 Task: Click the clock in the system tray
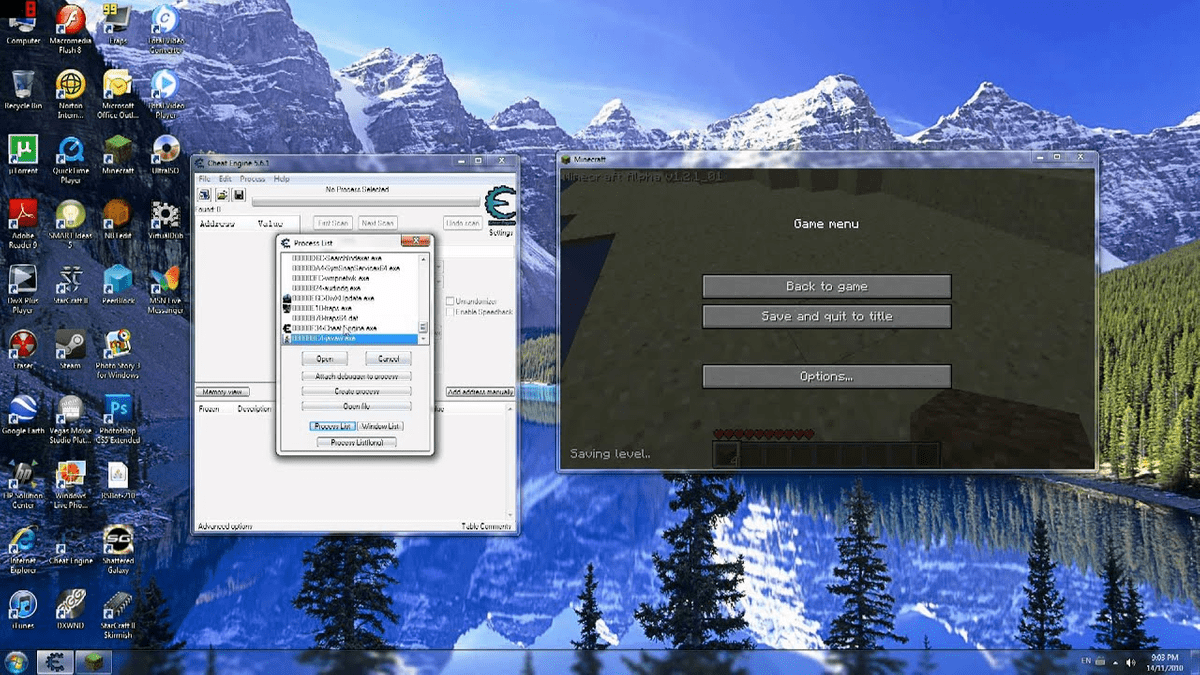tap(1163, 662)
